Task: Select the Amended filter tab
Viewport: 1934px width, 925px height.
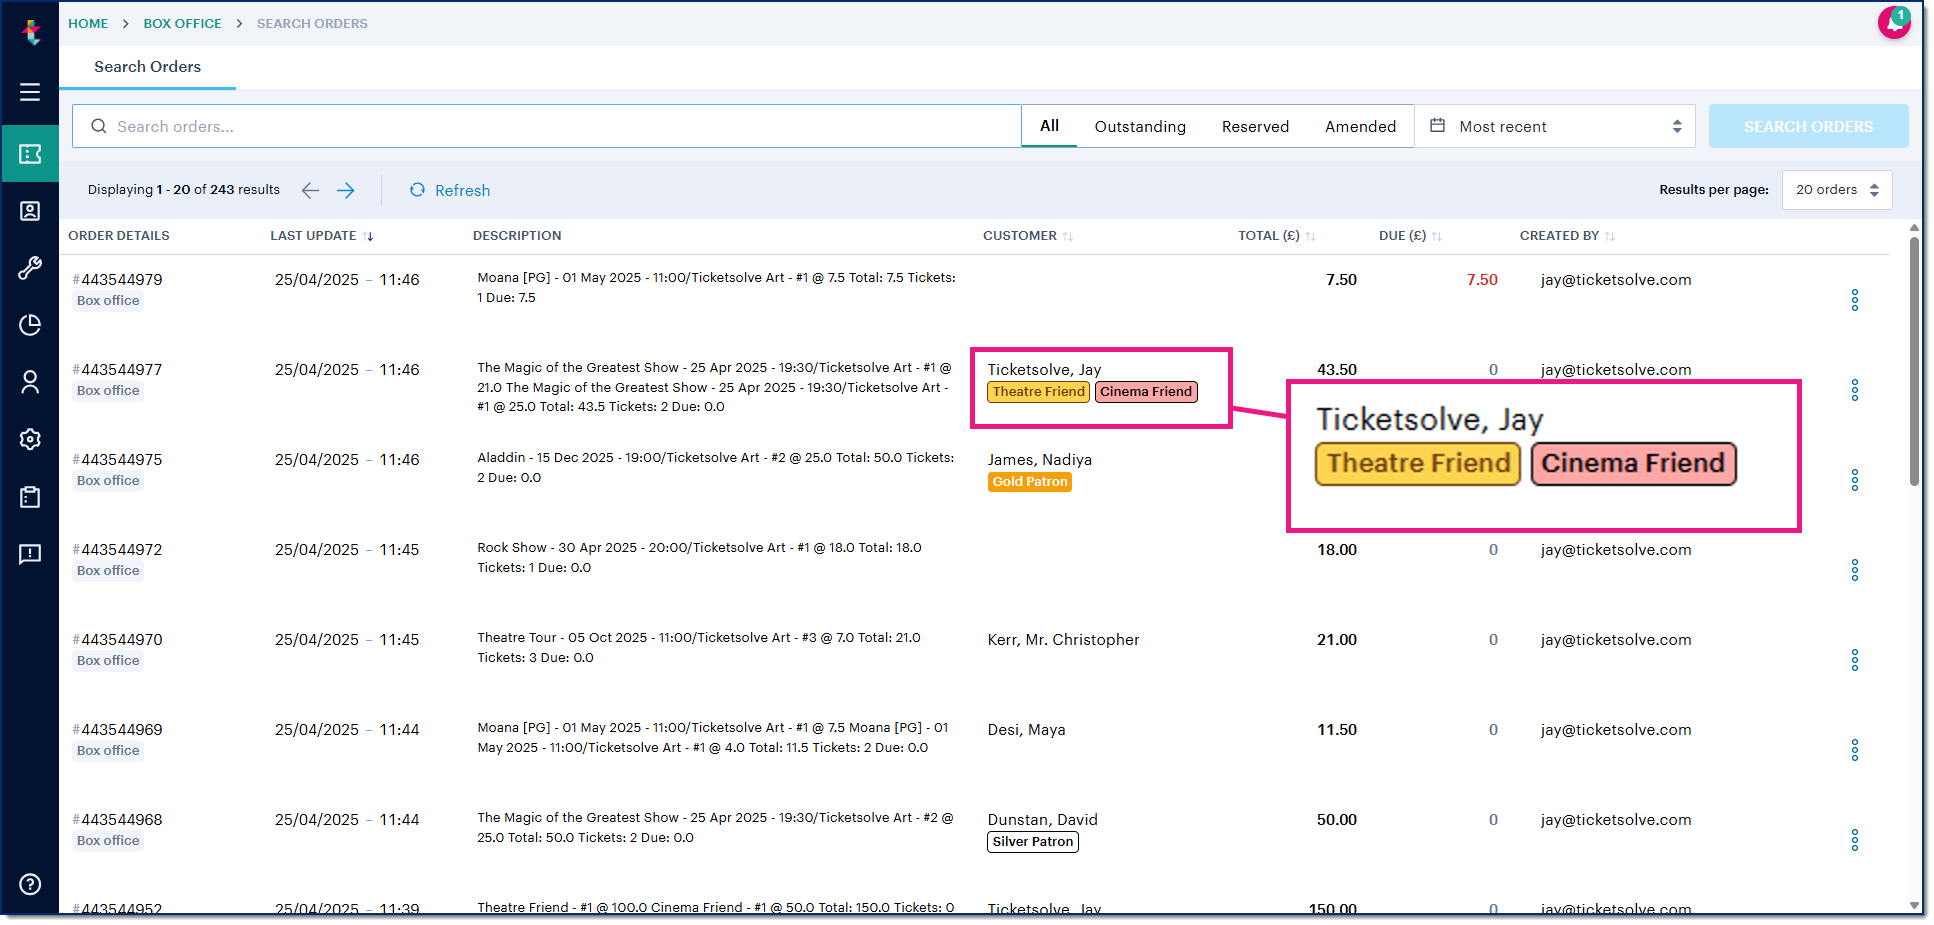Action: coord(1360,126)
